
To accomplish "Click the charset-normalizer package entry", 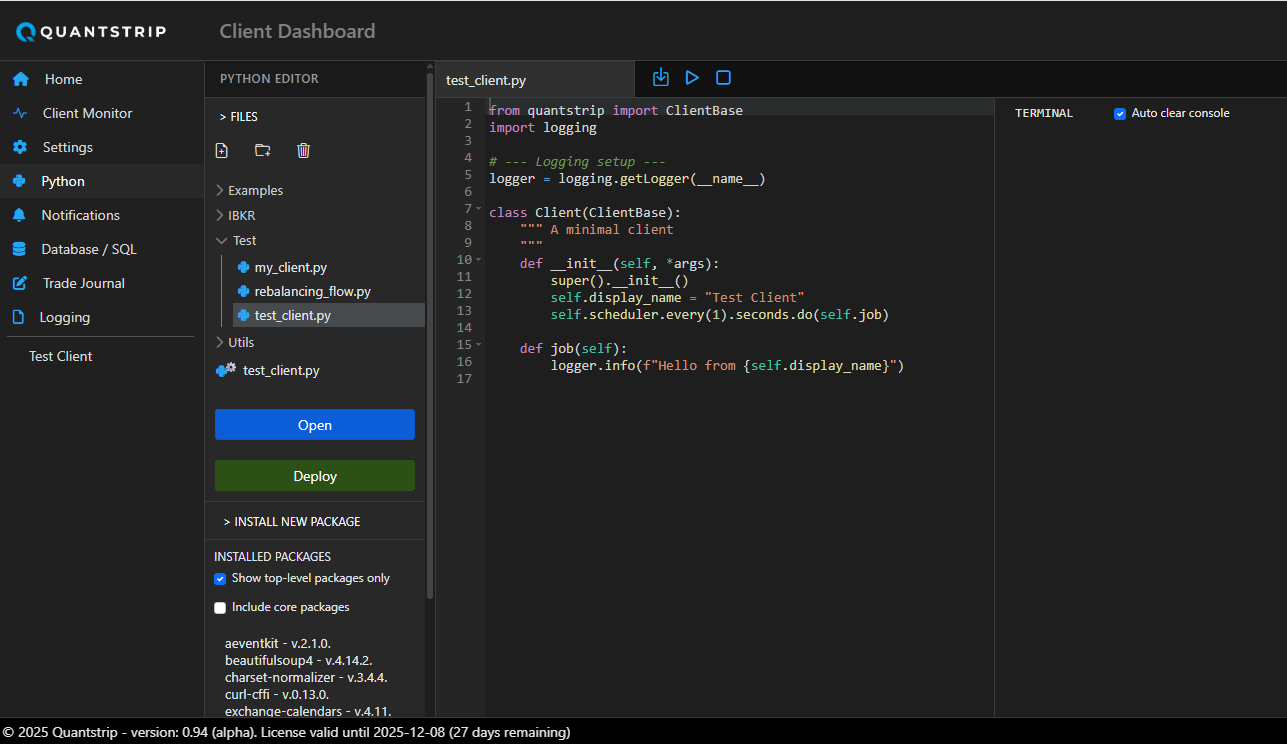I will click(x=306, y=677).
